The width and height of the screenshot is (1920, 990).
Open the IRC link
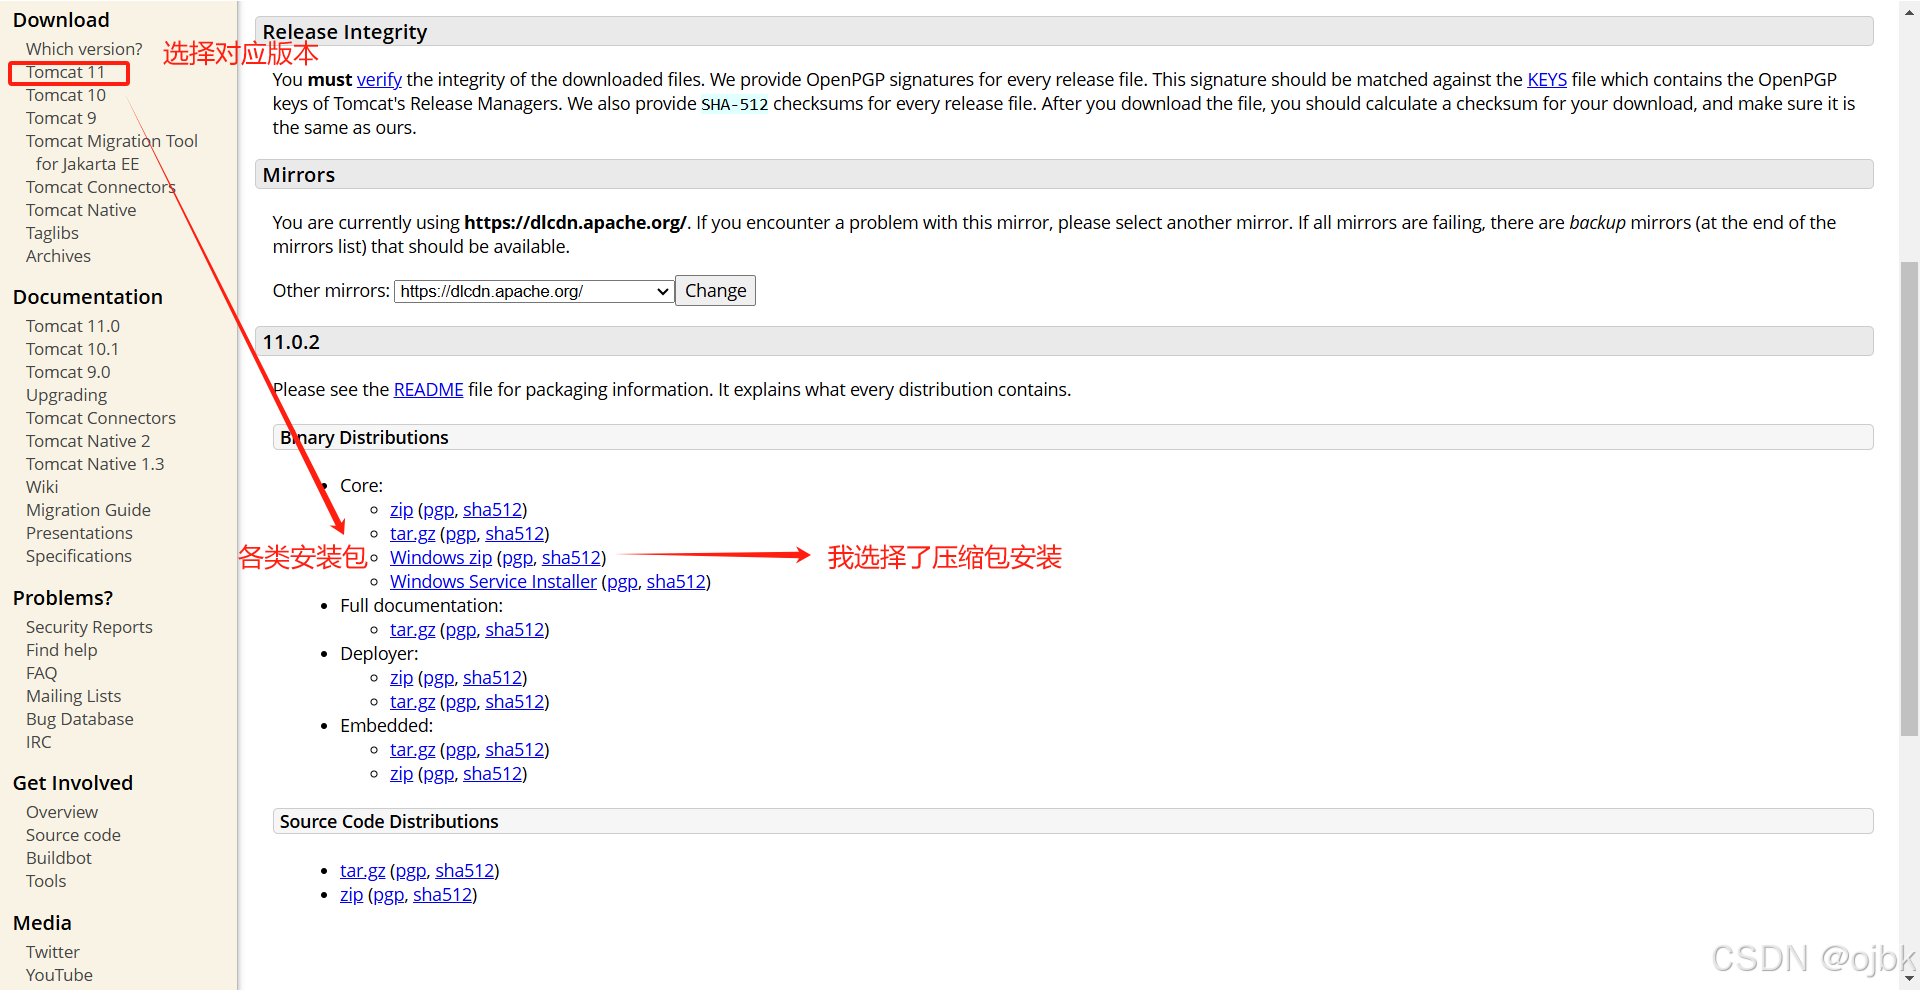pyautogui.click(x=39, y=742)
